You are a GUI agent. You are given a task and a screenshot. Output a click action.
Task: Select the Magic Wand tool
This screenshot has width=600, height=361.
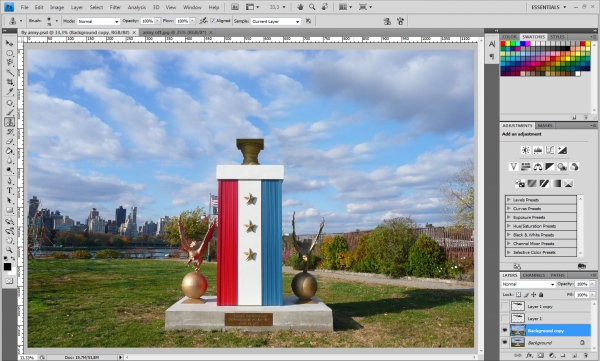[10, 72]
